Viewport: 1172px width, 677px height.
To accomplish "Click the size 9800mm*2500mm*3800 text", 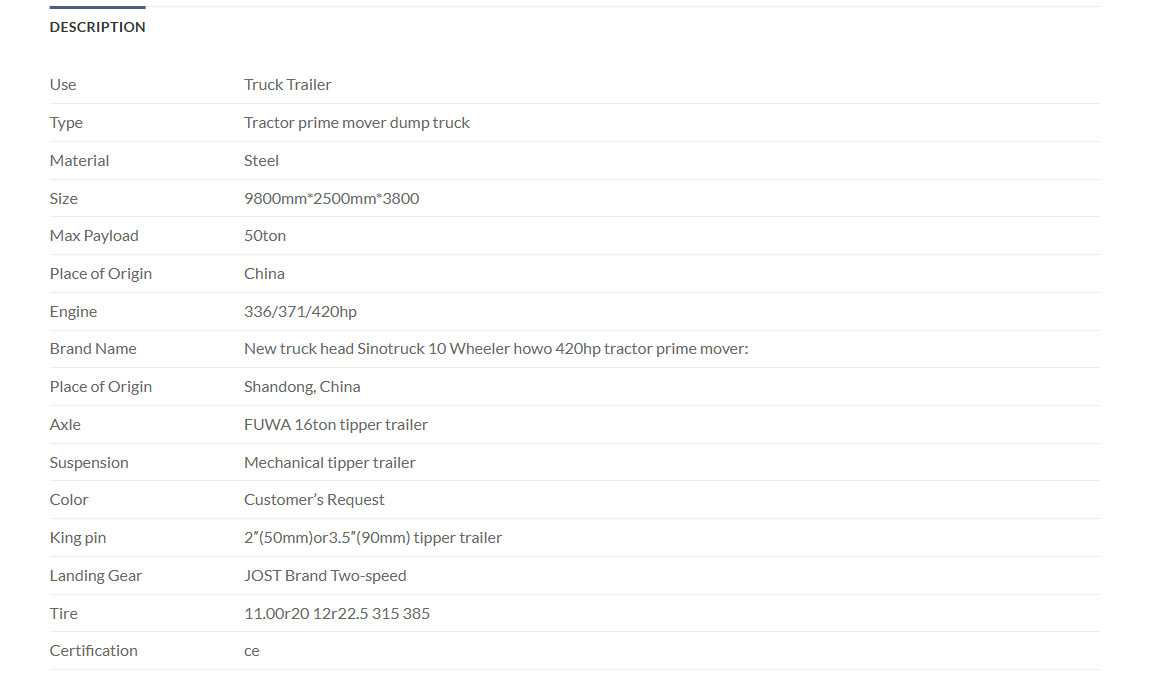I will pos(331,198).
